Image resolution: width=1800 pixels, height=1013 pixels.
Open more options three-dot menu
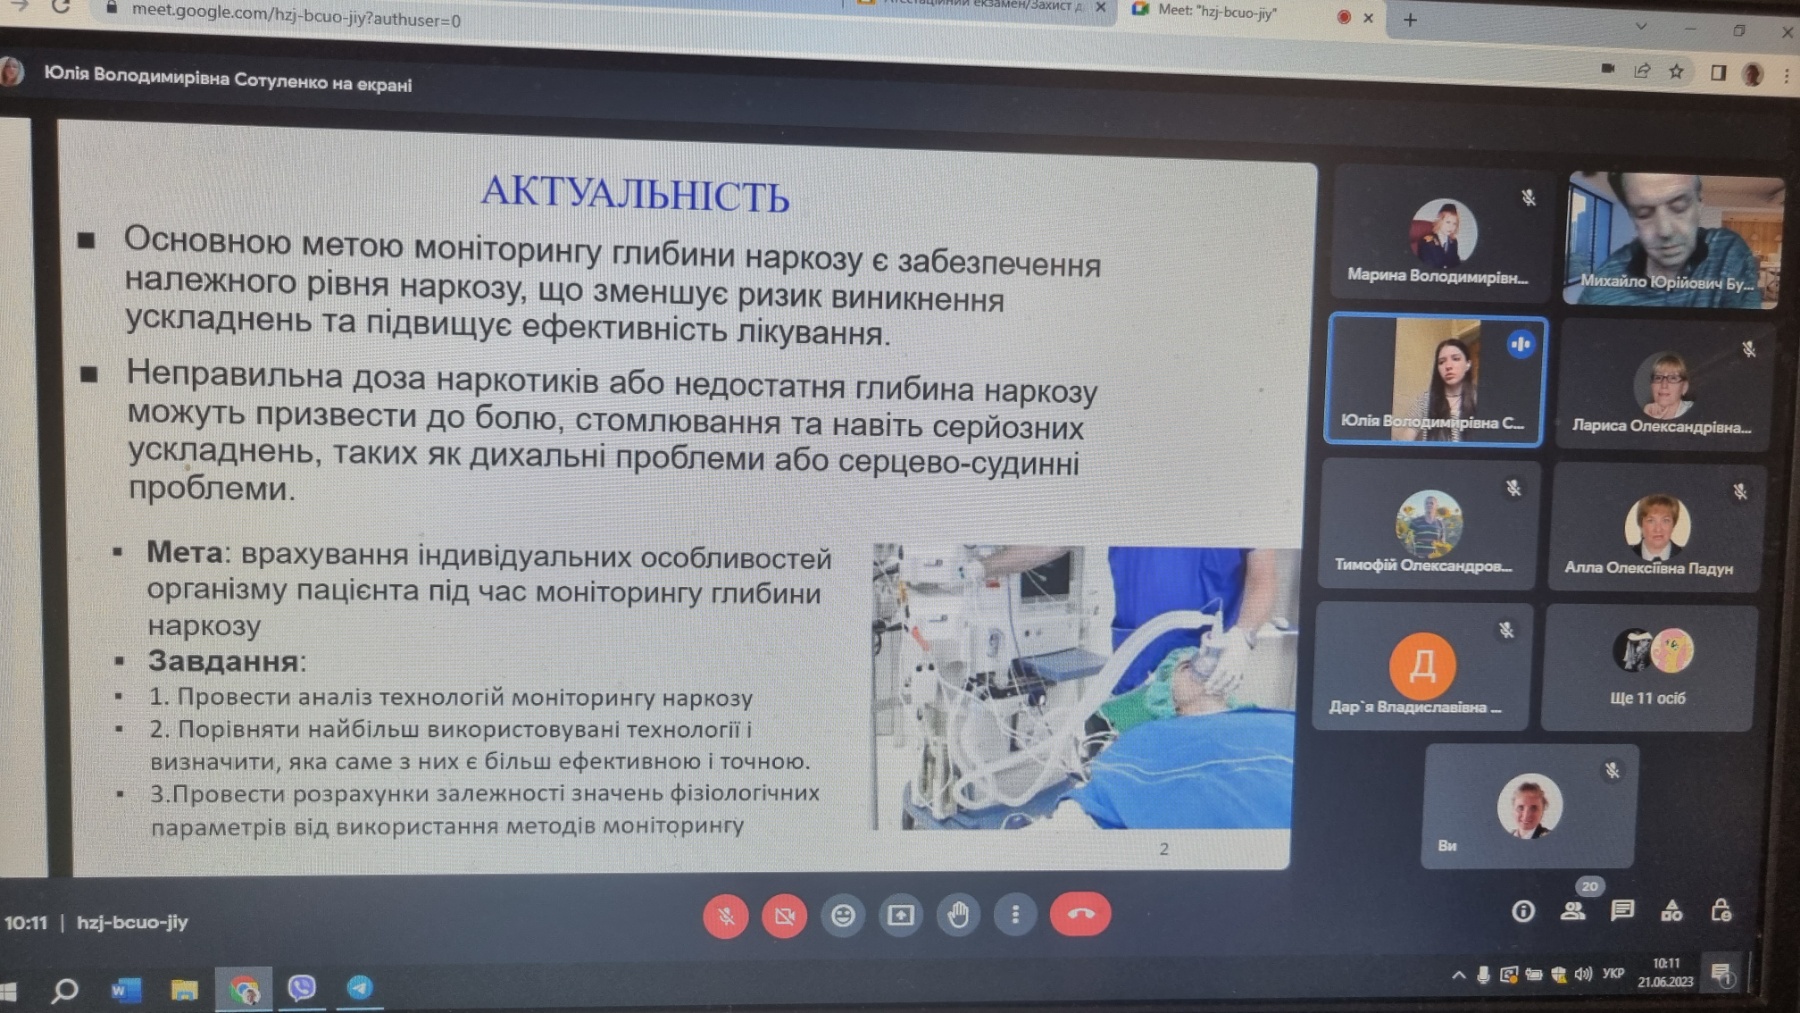(1015, 915)
